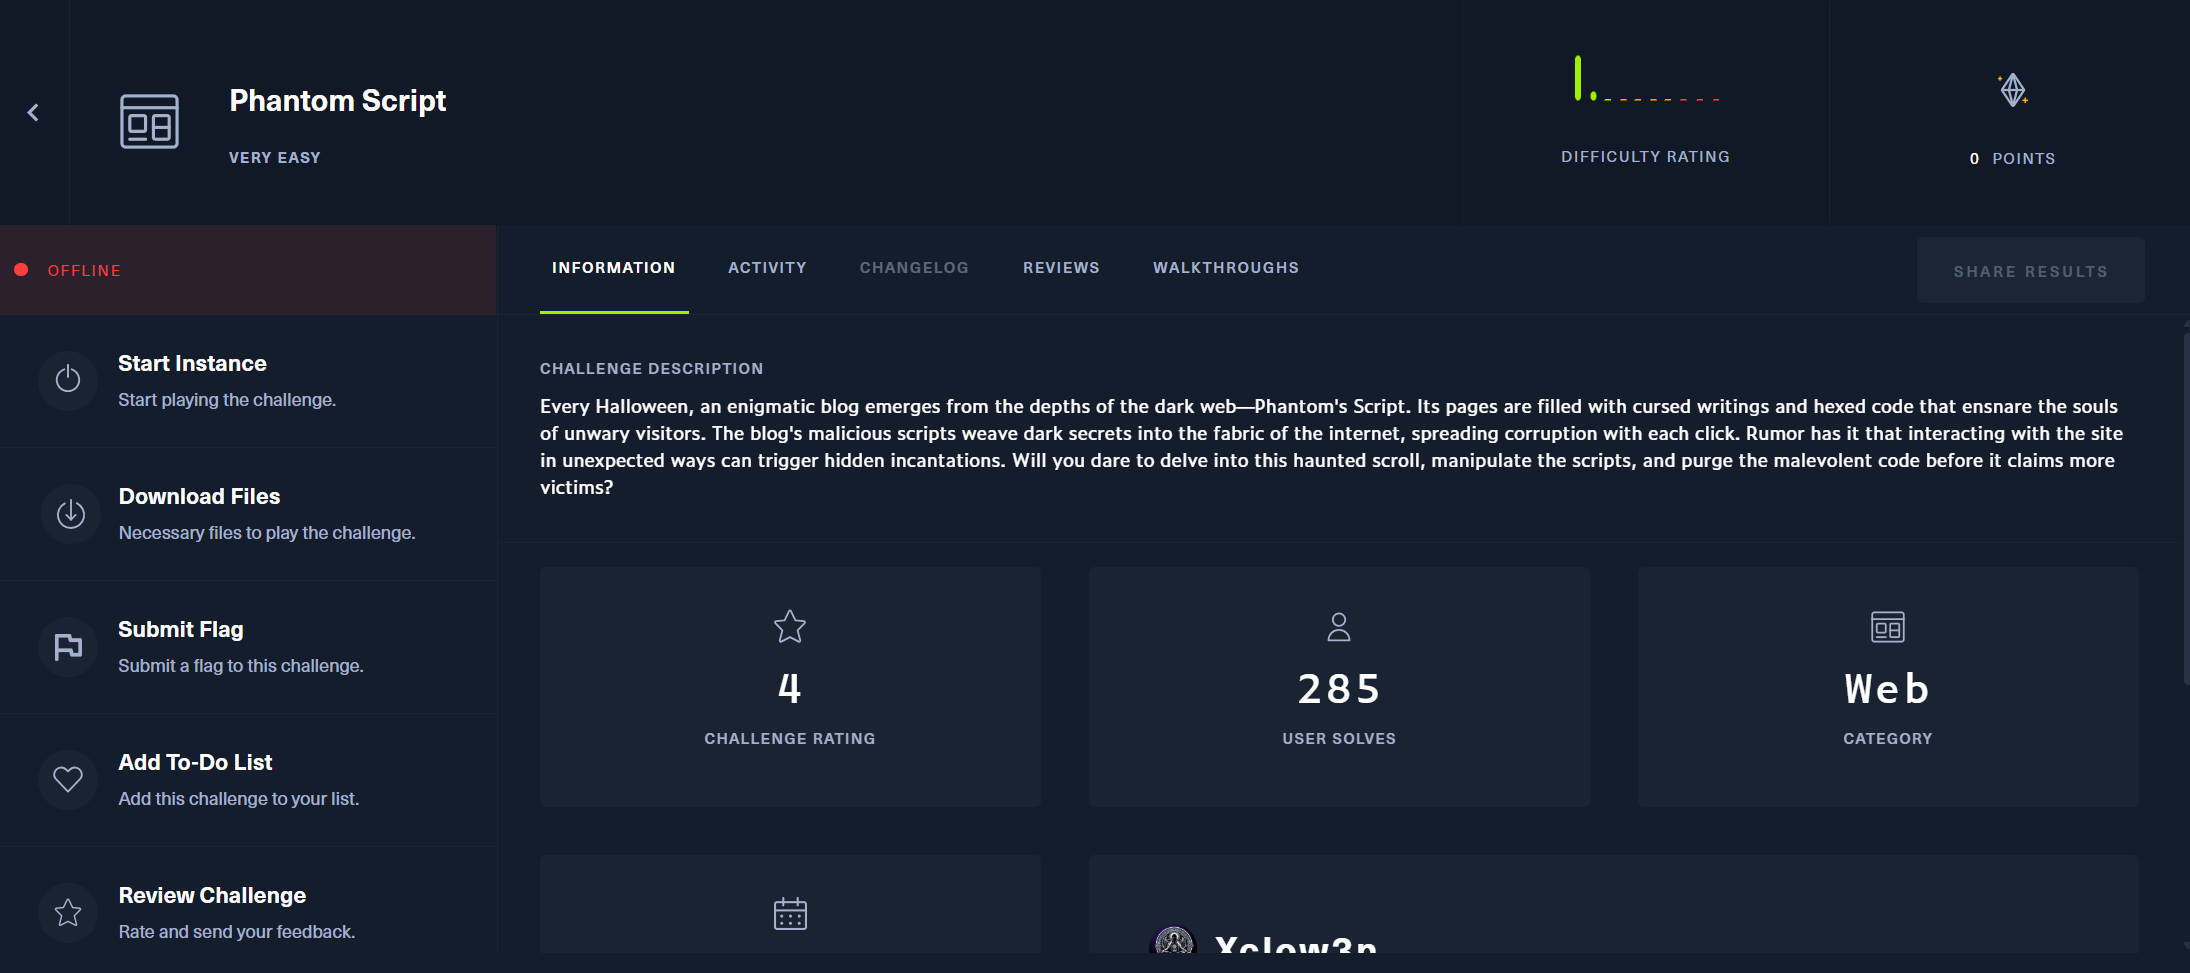Click the 4 challenge rating value
2190x973 pixels.
[x=790, y=689]
